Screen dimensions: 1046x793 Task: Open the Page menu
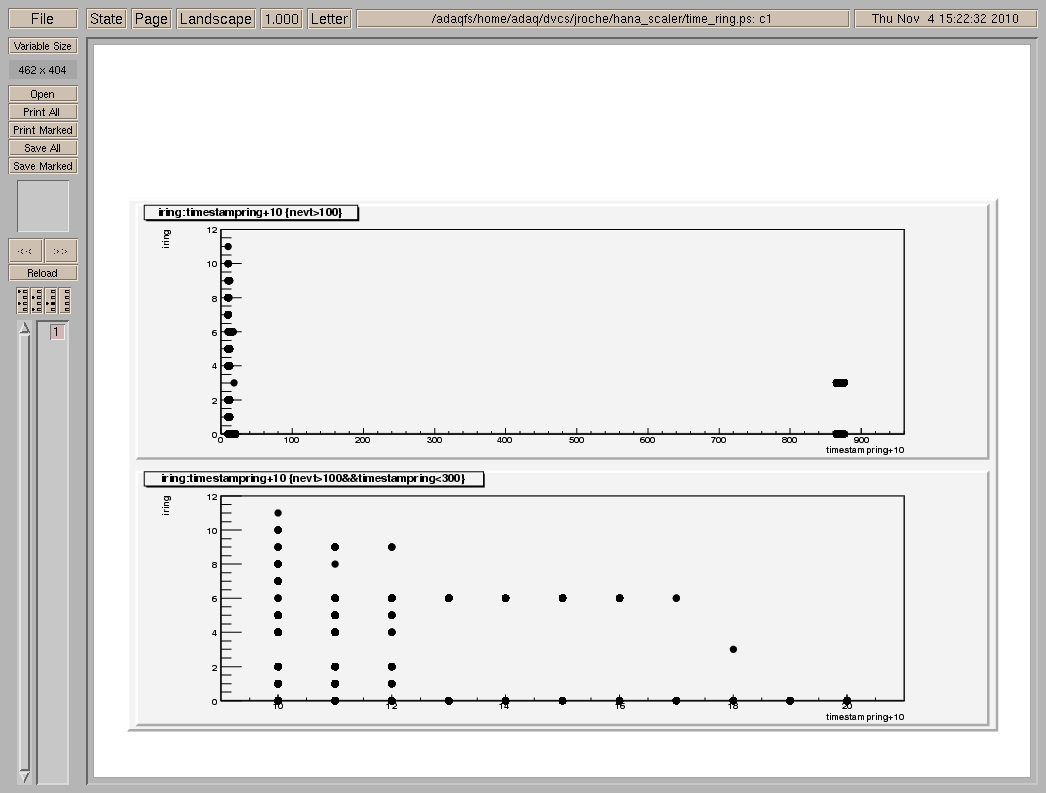151,19
